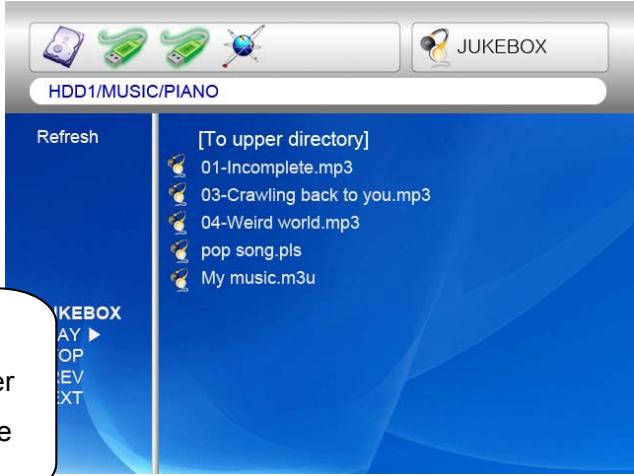Click the music icon beside pop song.pls

tap(180, 250)
